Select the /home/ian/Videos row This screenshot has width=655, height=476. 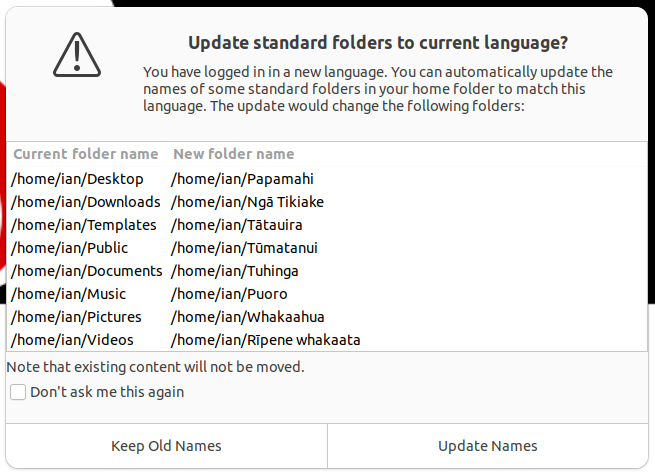tap(74, 340)
